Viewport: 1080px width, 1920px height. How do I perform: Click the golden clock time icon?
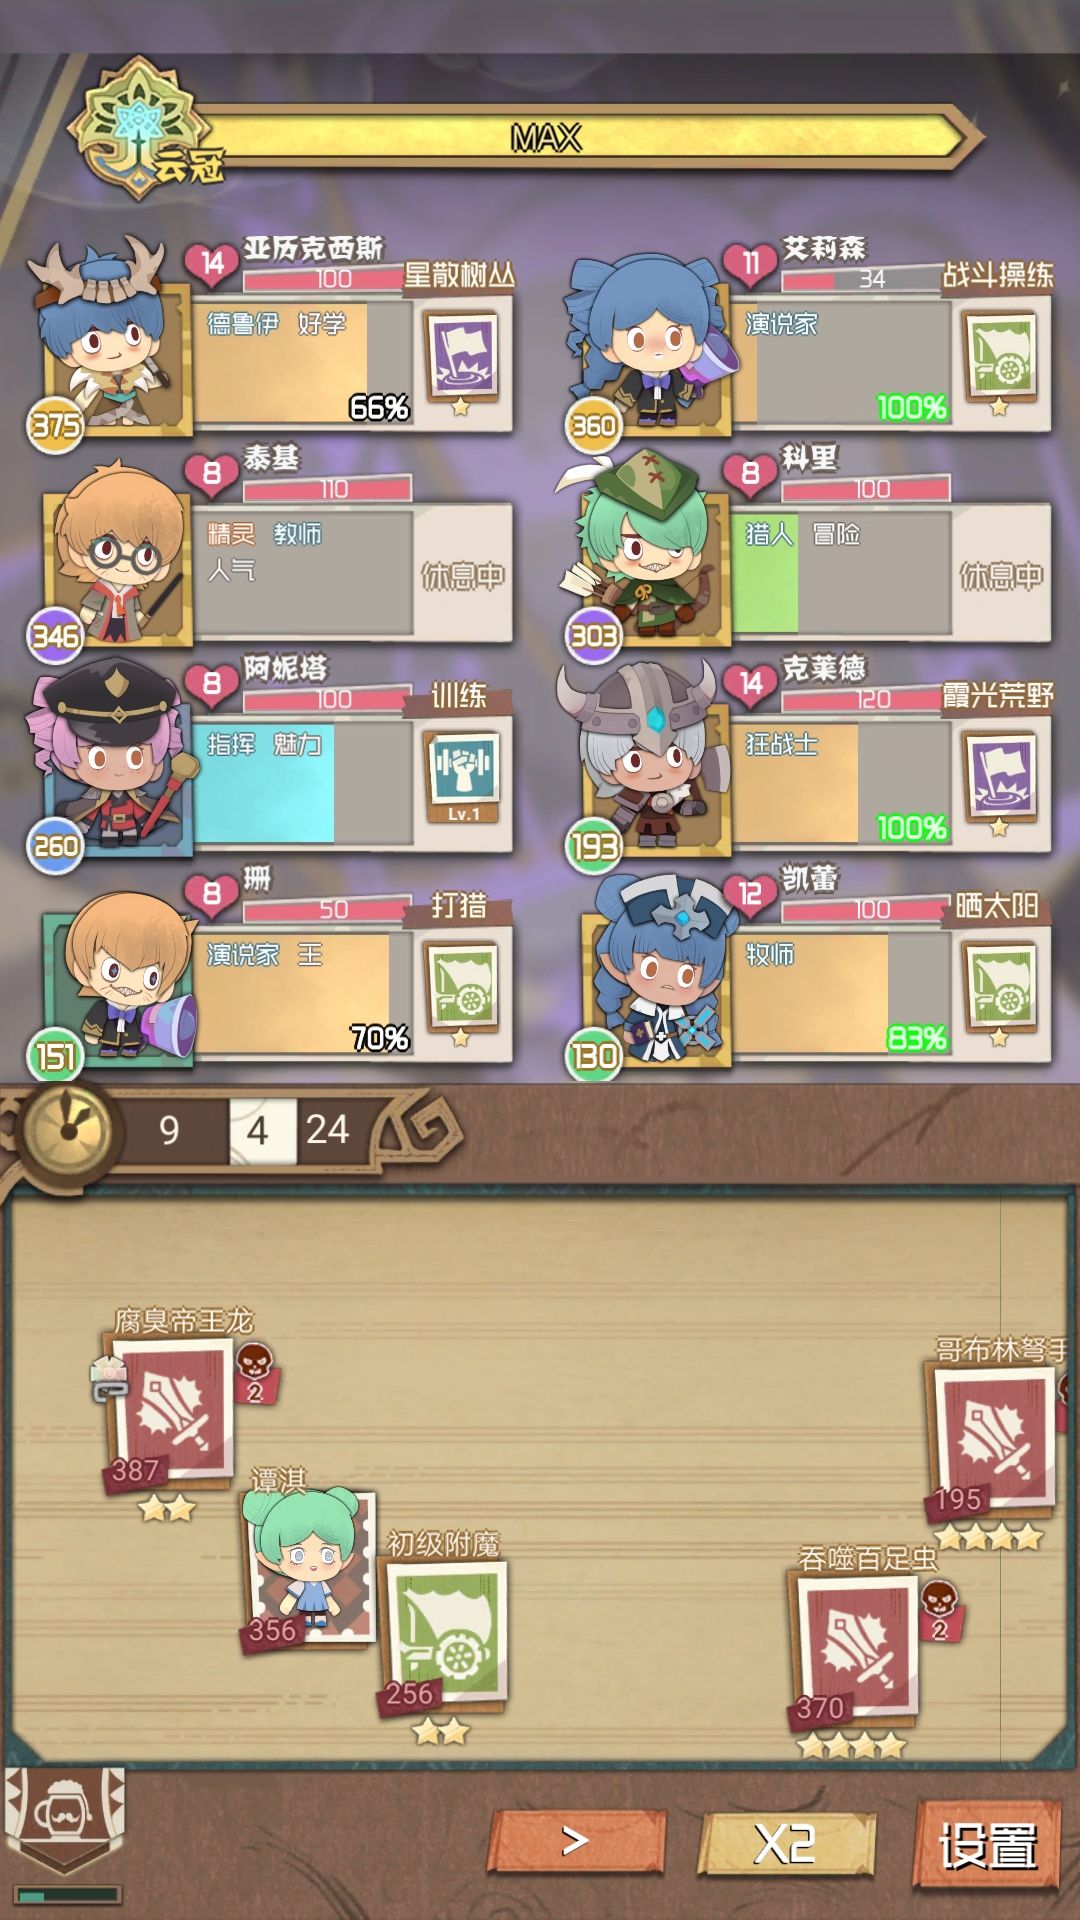[67, 1130]
